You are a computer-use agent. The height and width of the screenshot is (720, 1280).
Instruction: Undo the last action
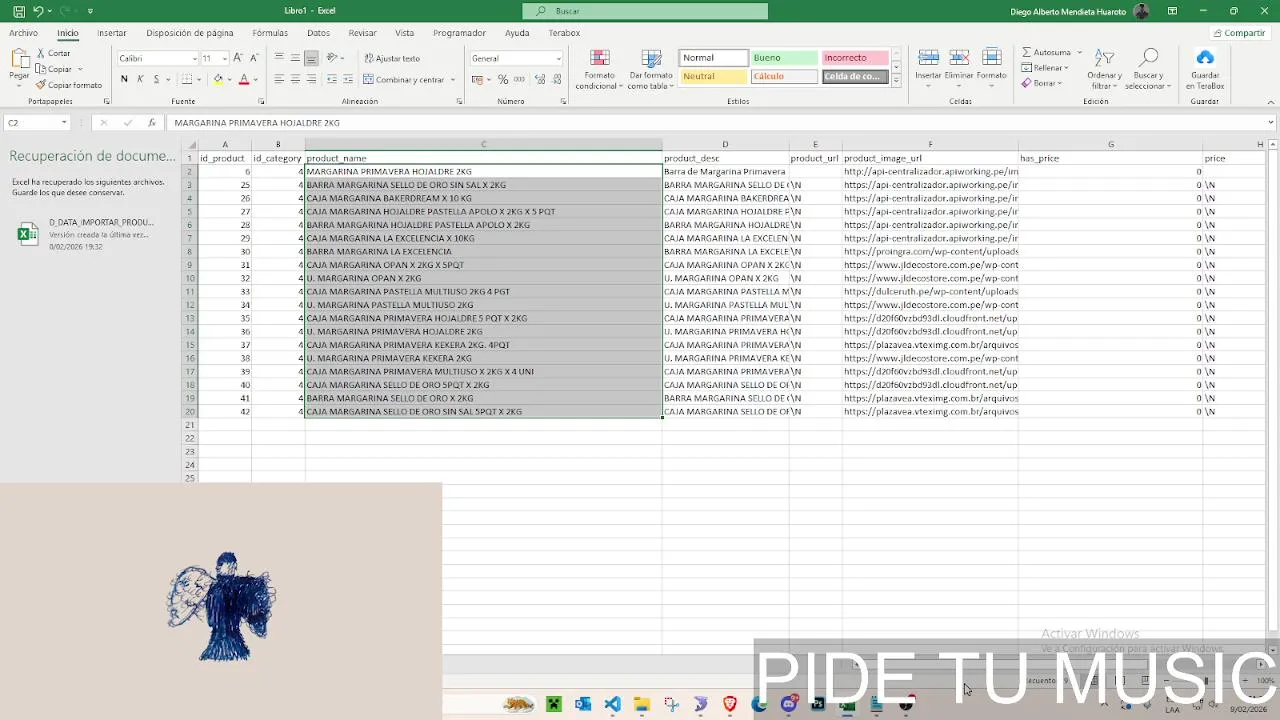pyautogui.click(x=38, y=11)
